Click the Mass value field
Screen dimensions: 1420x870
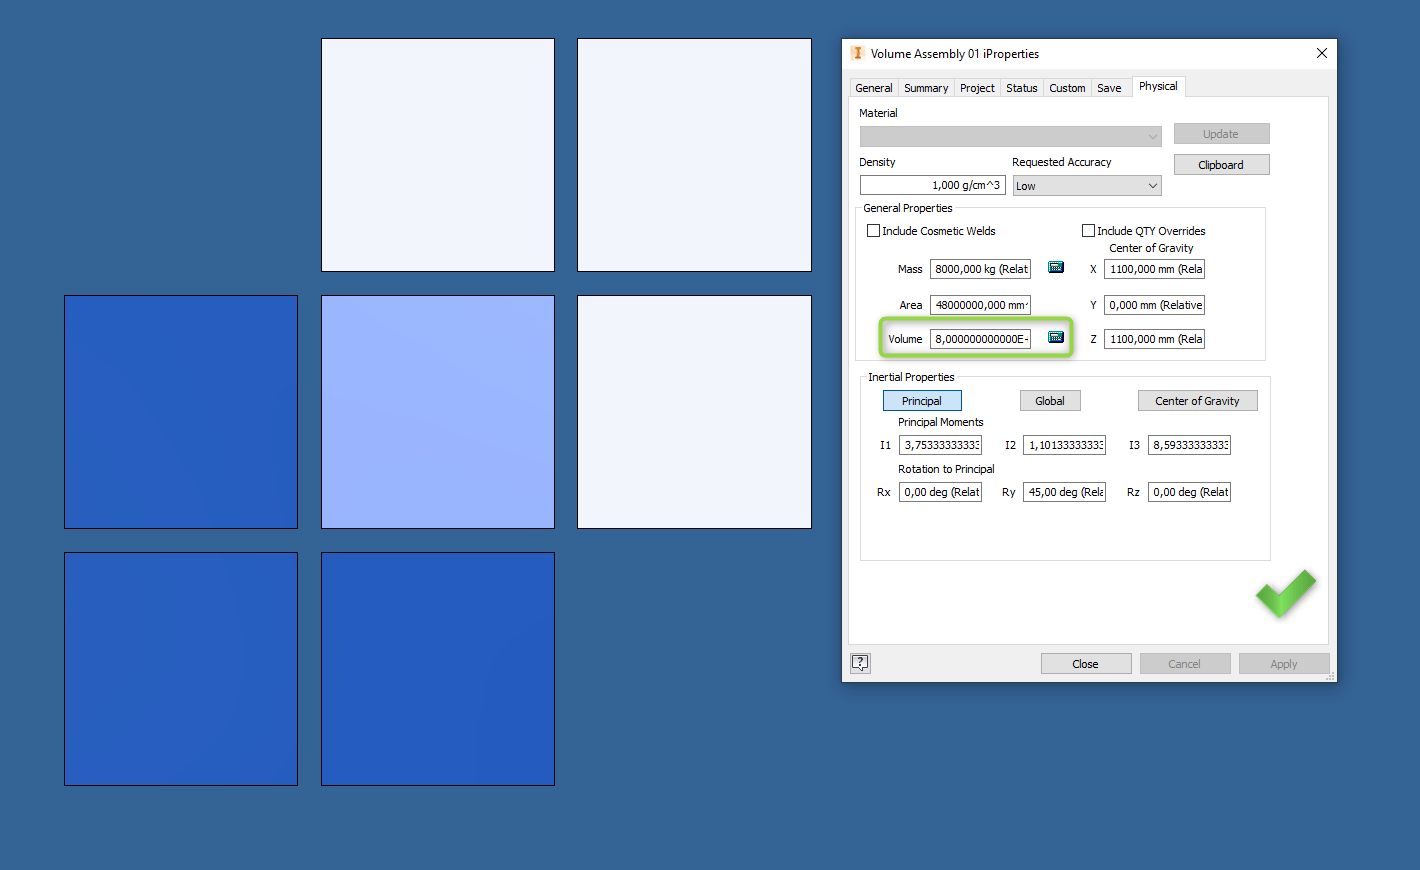[x=980, y=269]
